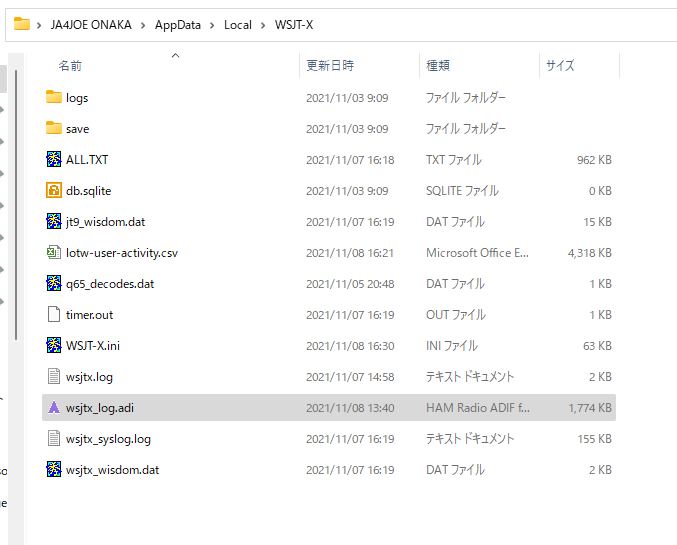
Task: Click the wsjtx.log text document icon
Action: point(54,376)
